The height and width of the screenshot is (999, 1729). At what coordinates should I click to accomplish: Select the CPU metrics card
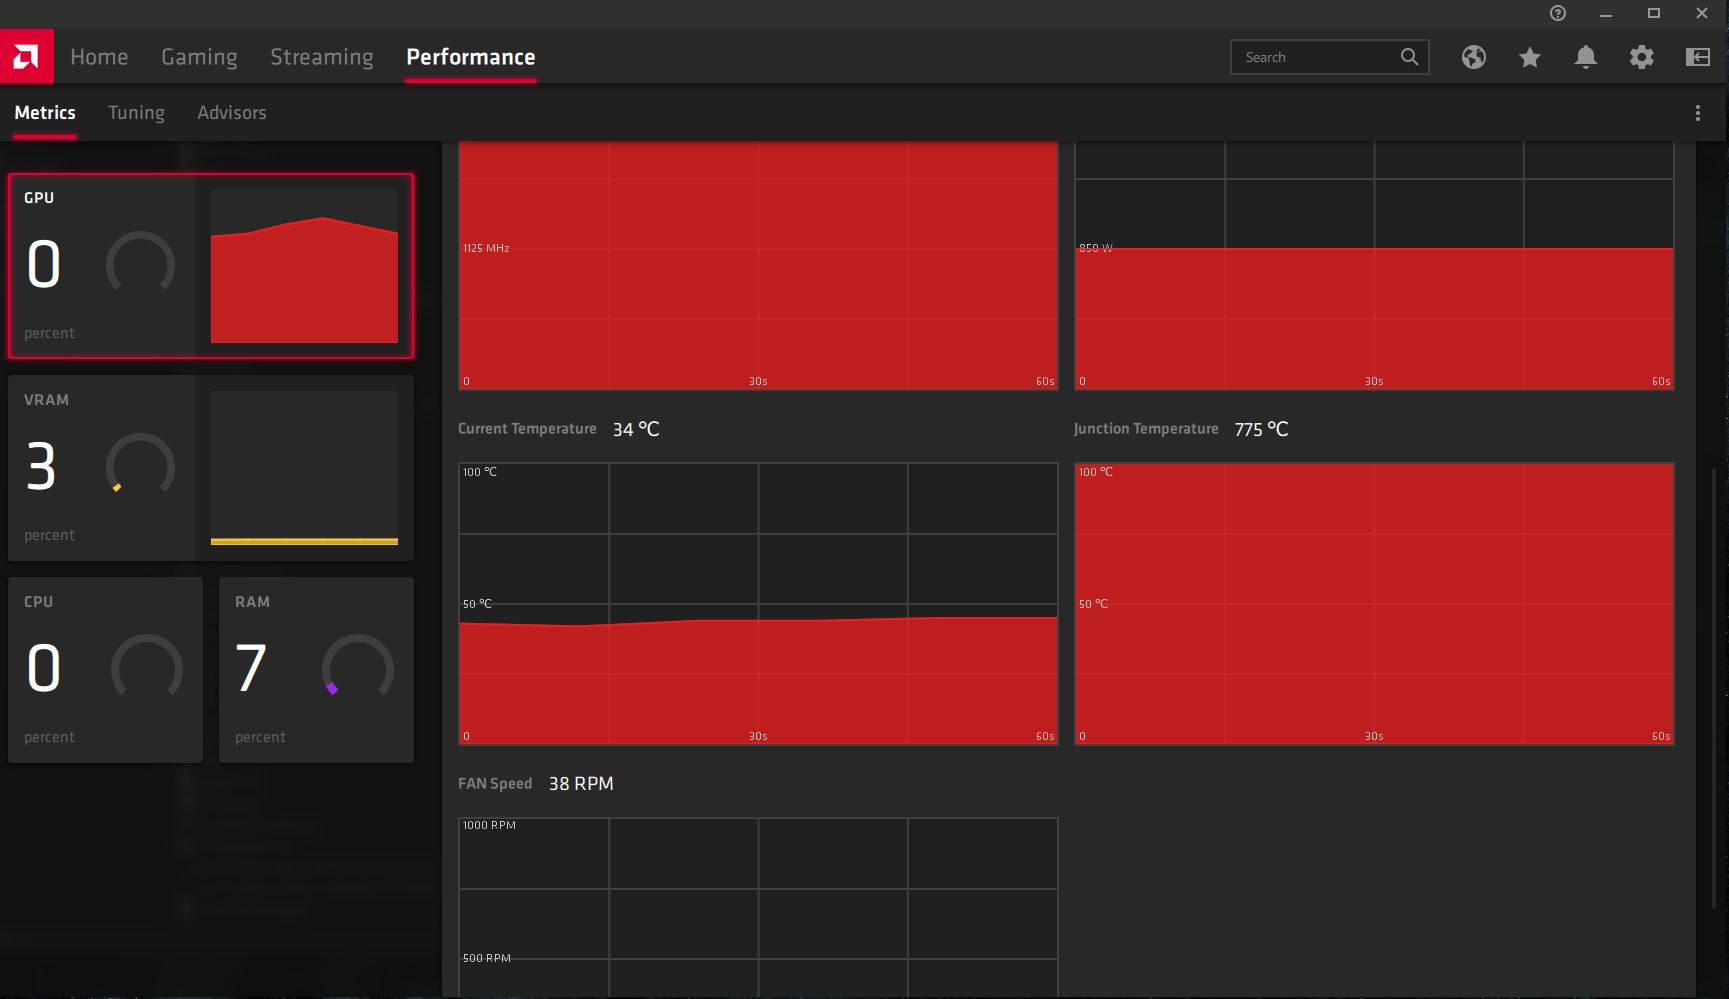[x=105, y=670]
